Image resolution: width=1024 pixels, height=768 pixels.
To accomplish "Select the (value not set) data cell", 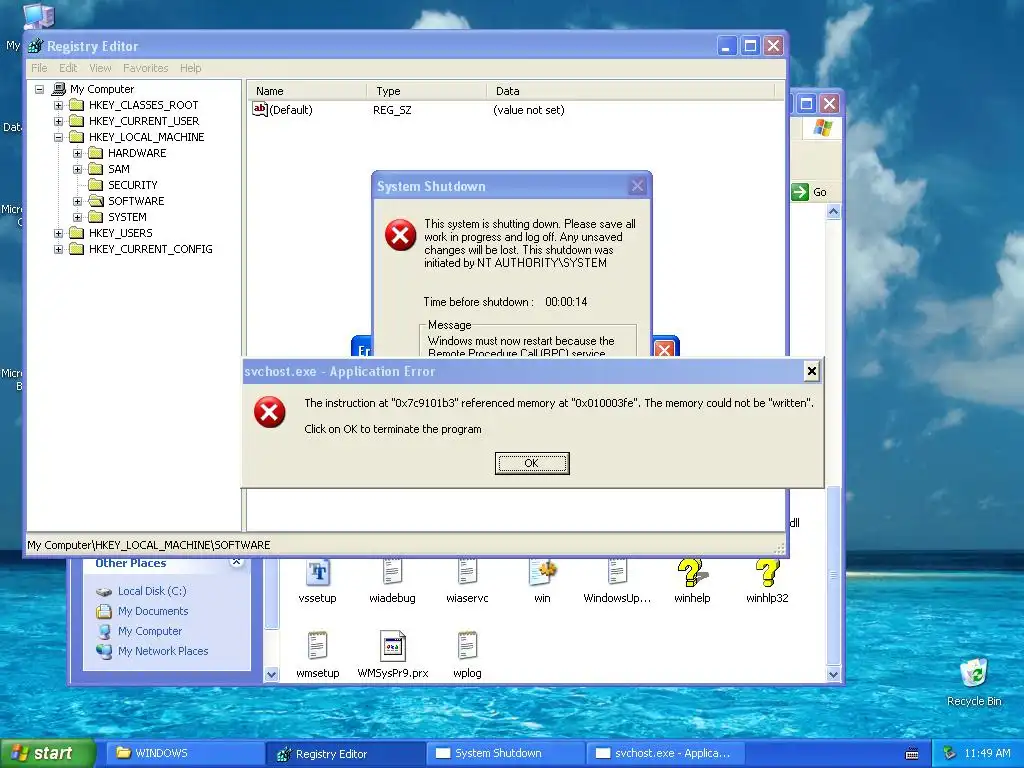I will pyautogui.click(x=529, y=110).
